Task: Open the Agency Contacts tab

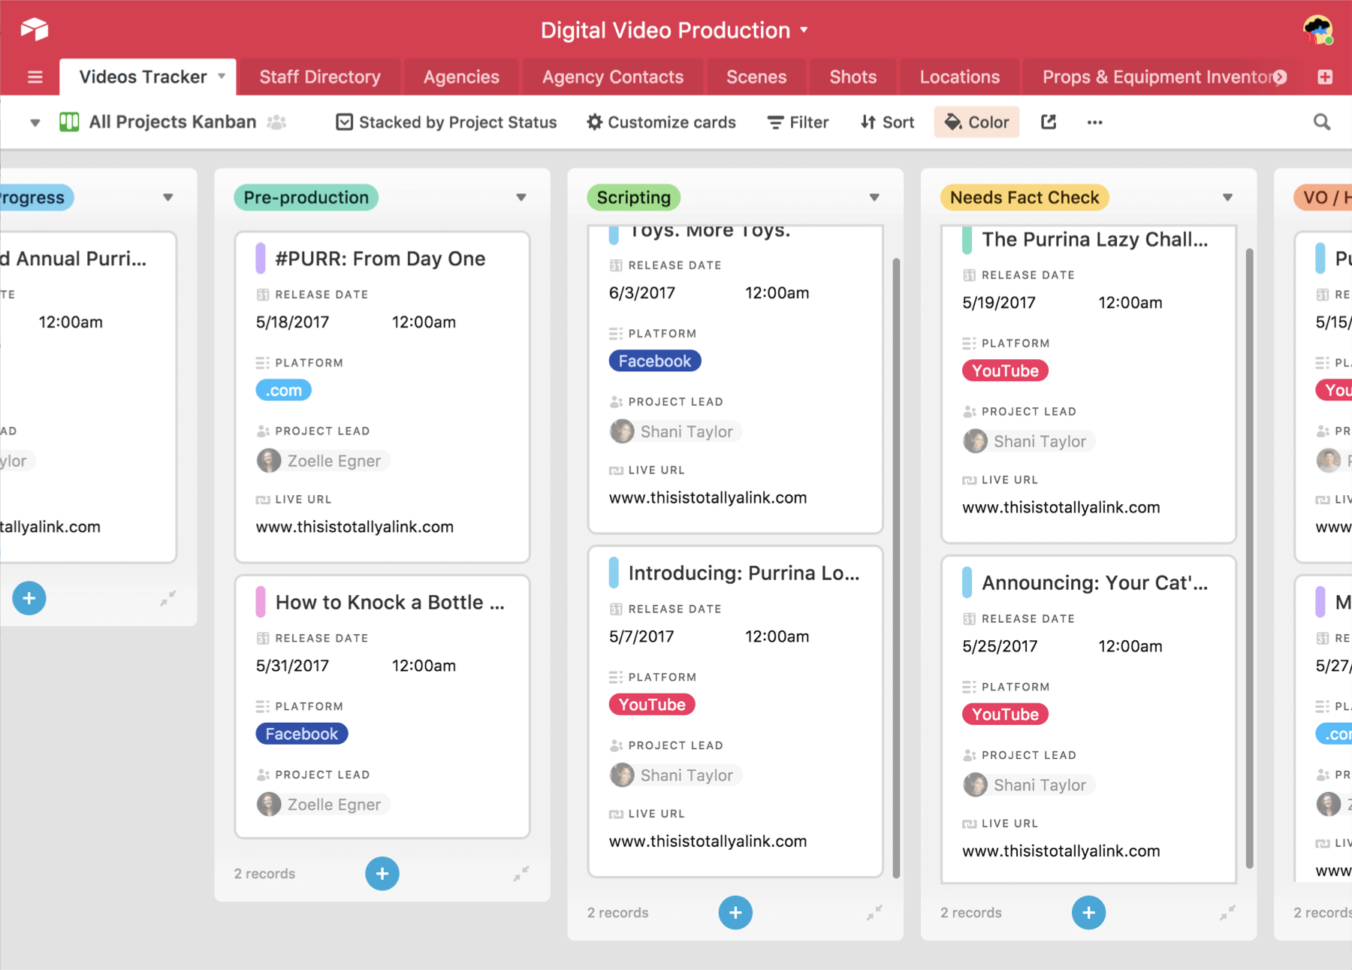Action: pyautogui.click(x=612, y=76)
